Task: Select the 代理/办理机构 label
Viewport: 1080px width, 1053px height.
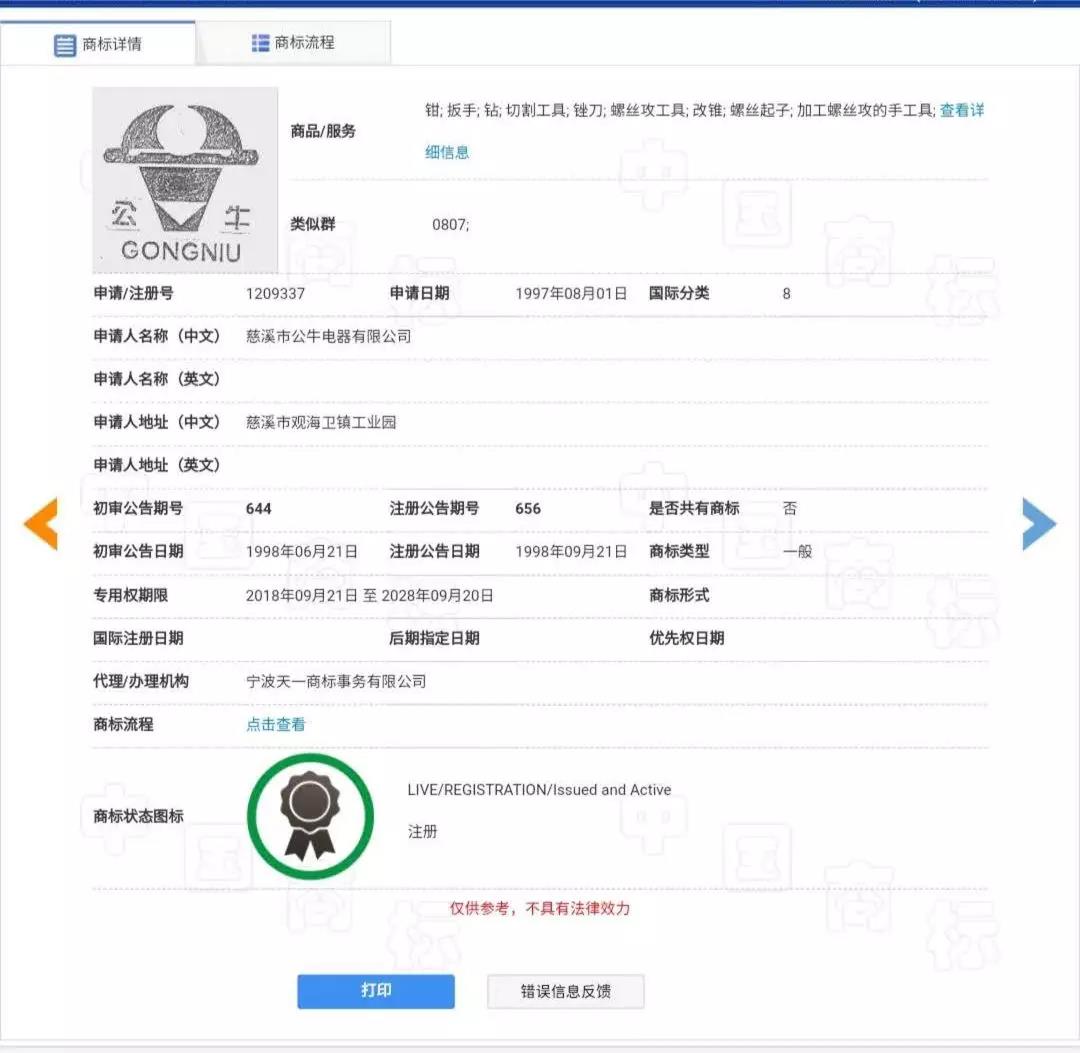Action: tap(141, 681)
